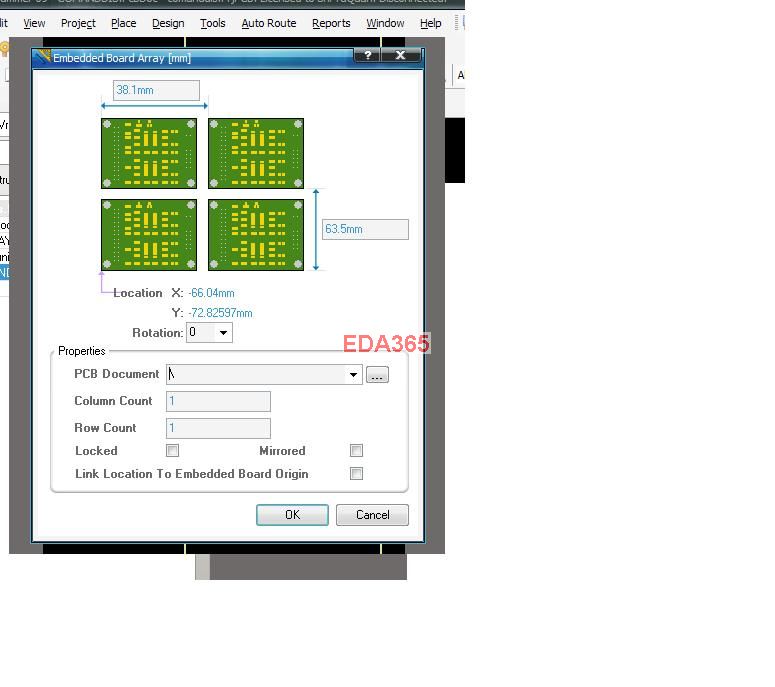The width and height of the screenshot is (775, 687).
Task: Click the PCB Document text field
Action: [x=256, y=375]
